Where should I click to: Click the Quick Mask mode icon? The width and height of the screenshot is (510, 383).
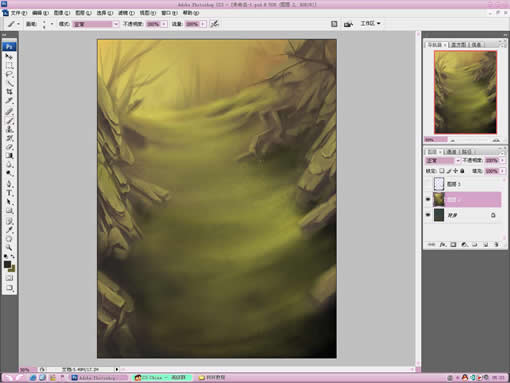(9, 278)
